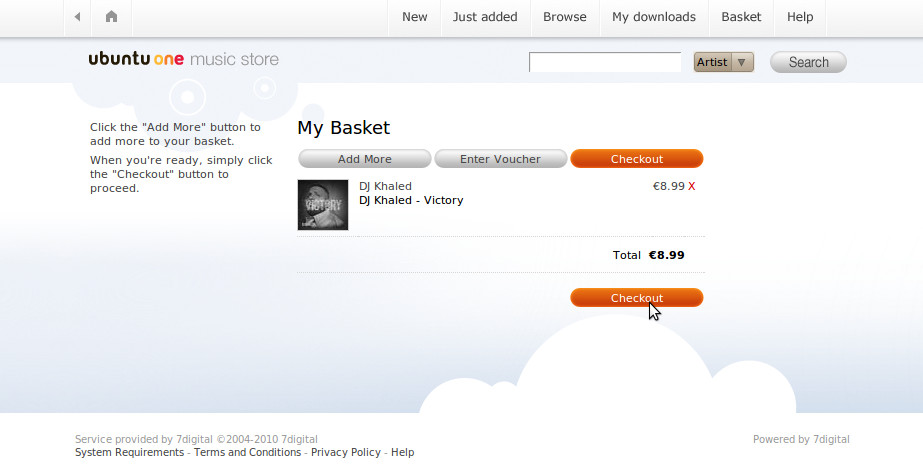Open the store home page icon

pyautogui.click(x=111, y=17)
